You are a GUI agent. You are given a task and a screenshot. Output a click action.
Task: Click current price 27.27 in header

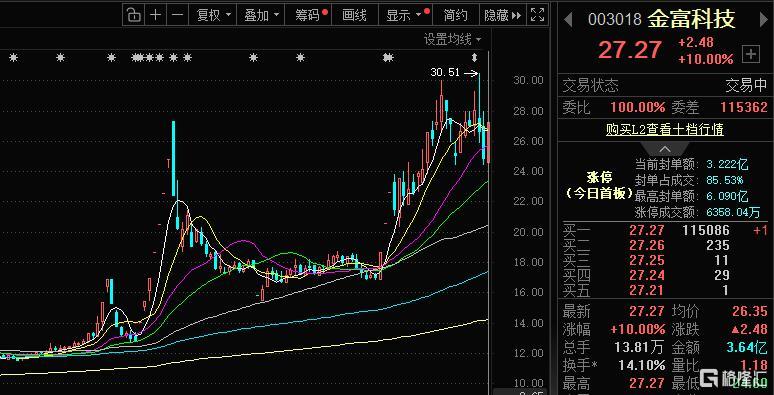point(630,50)
